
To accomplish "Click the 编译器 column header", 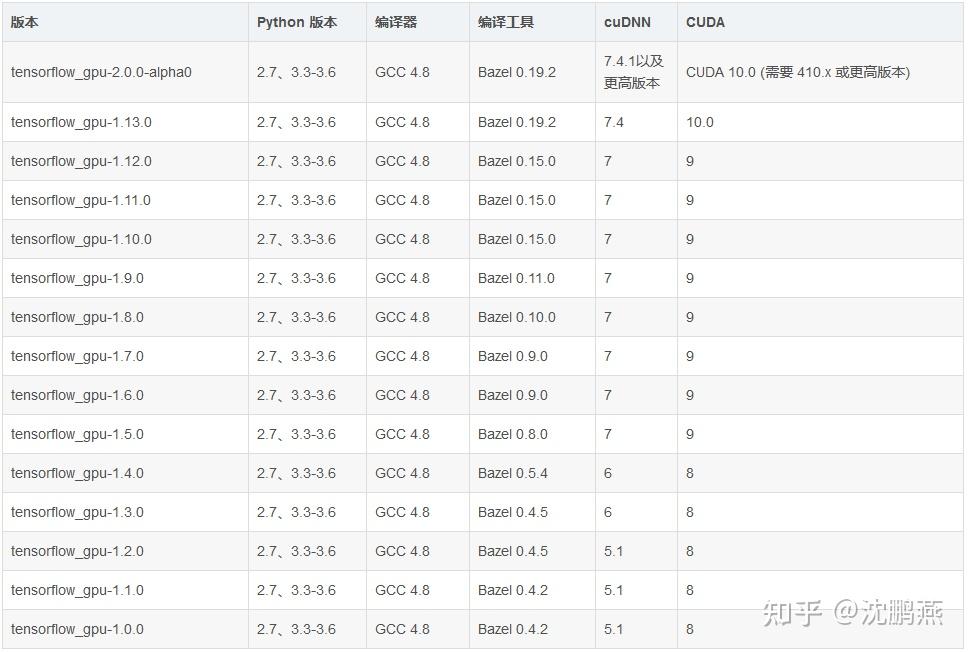I will click(396, 22).
